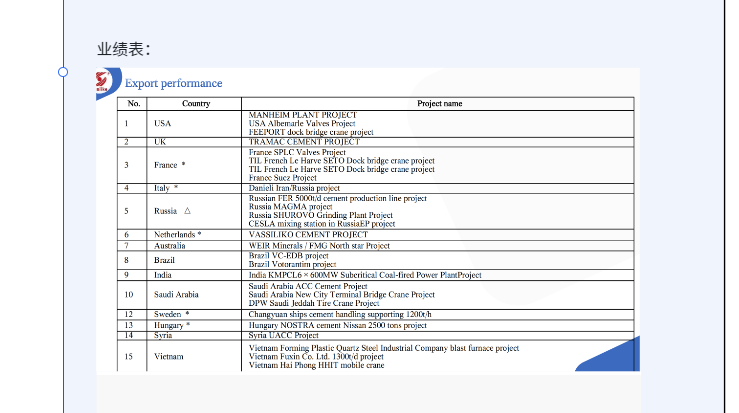This screenshot has height=413, width=739.
Task: Click 'DPW Saudi Jeddah Tire Crane' line
Action: pyautogui.click(x=314, y=303)
